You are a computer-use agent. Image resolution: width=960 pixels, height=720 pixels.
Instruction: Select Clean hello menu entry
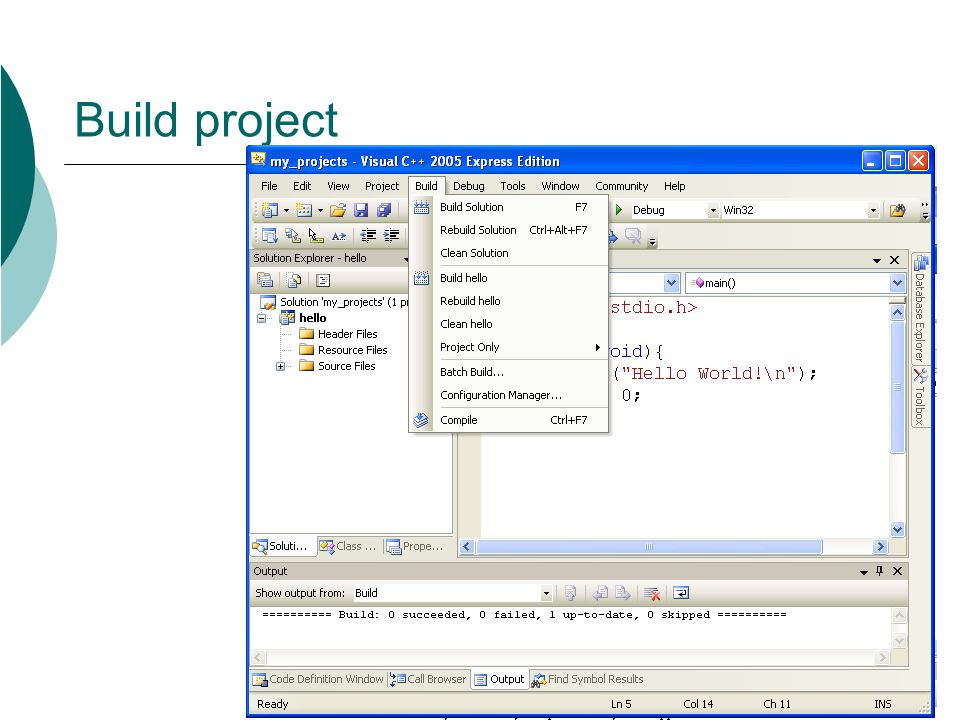tap(508, 324)
